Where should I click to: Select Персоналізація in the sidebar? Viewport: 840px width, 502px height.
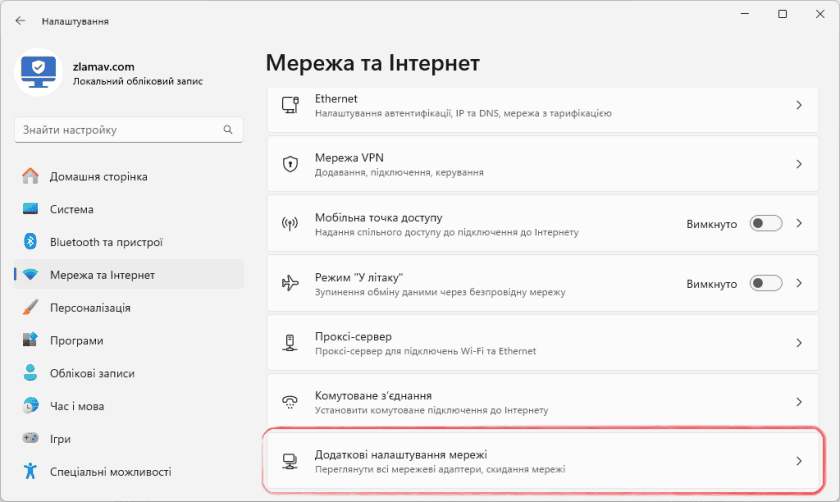[129, 308]
